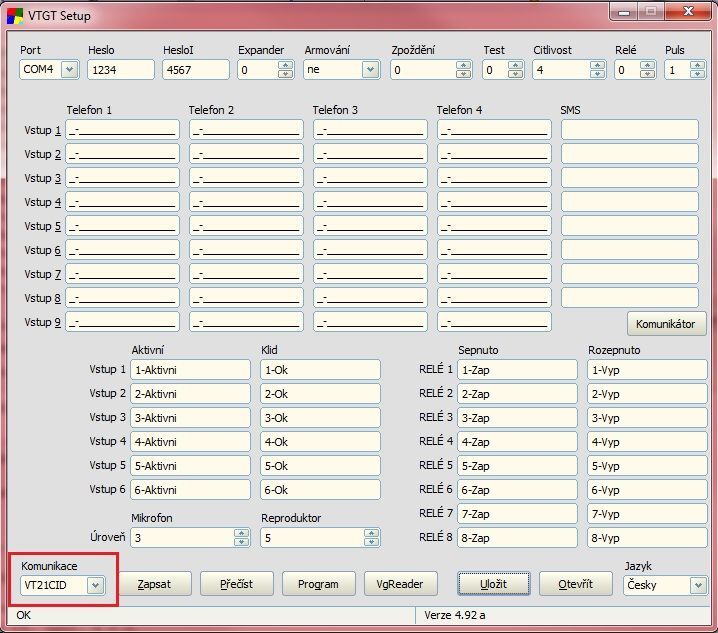Image resolution: width=718 pixels, height=633 pixels.
Task: Increase the Mikrofon level
Action: [x=241, y=533]
